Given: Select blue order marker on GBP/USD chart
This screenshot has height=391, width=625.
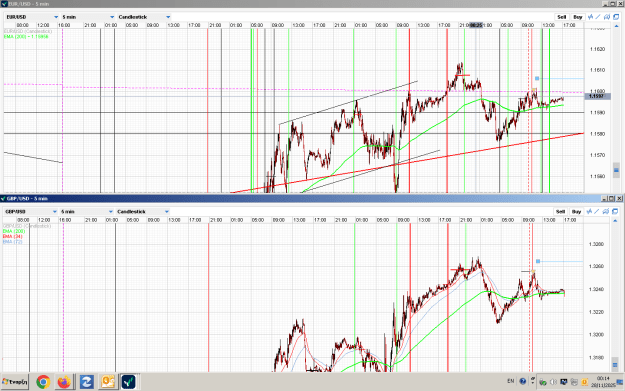Looking at the screenshot, I should click(538, 261).
